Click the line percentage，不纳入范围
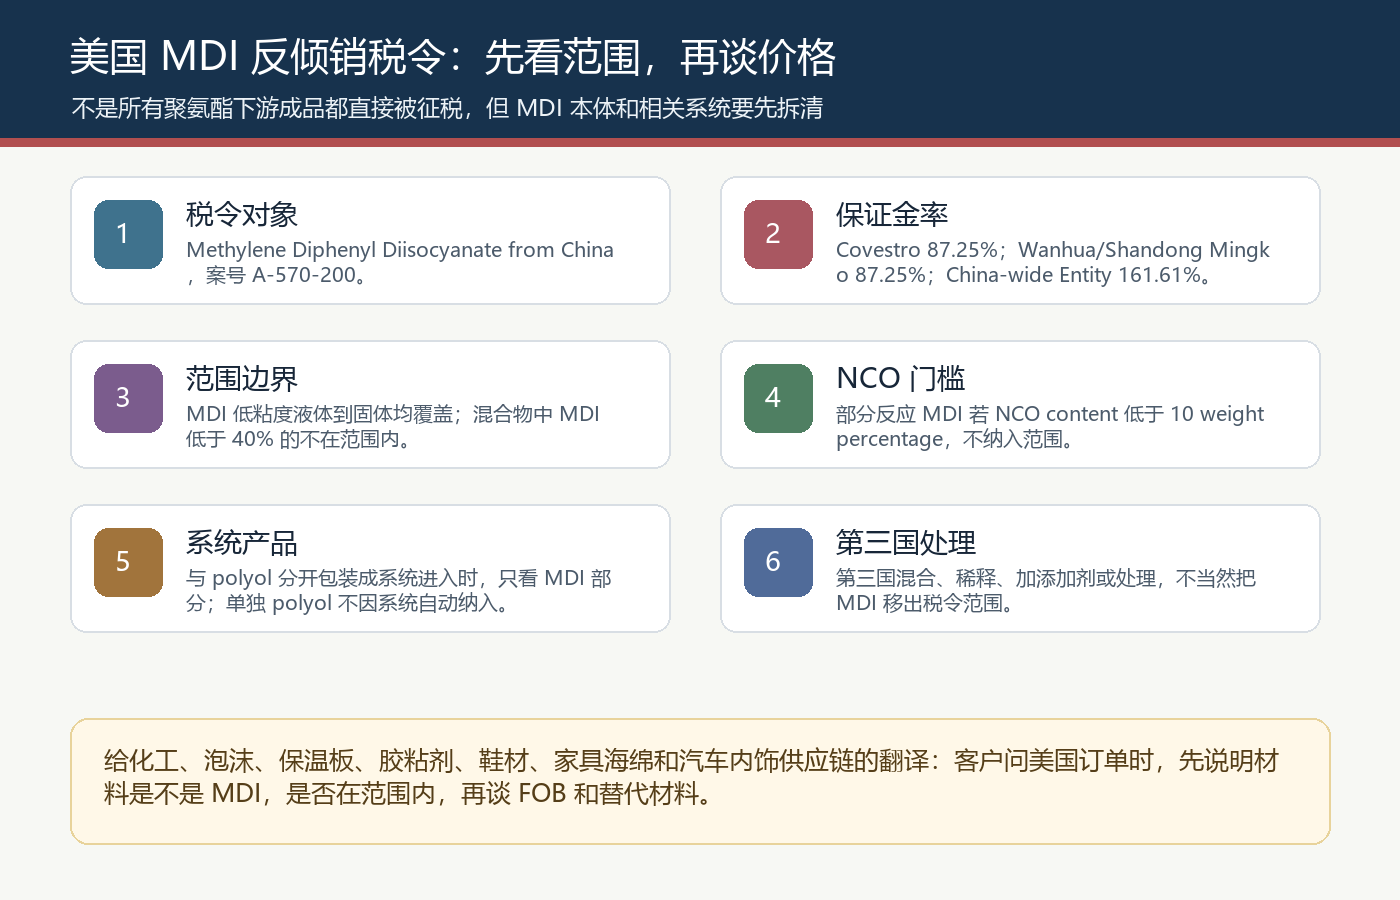Image resolution: width=1400 pixels, height=900 pixels. (x=958, y=439)
